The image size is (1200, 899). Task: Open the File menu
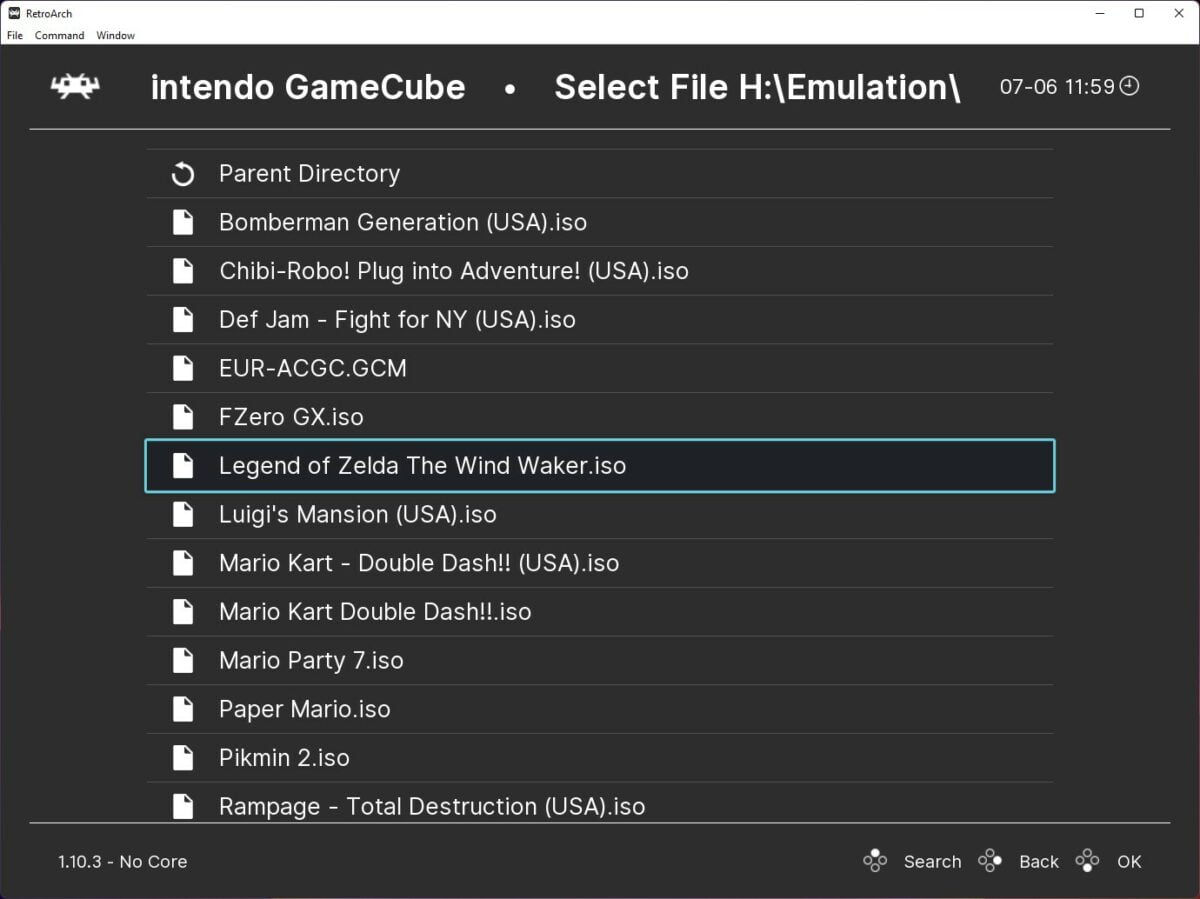(x=15, y=35)
